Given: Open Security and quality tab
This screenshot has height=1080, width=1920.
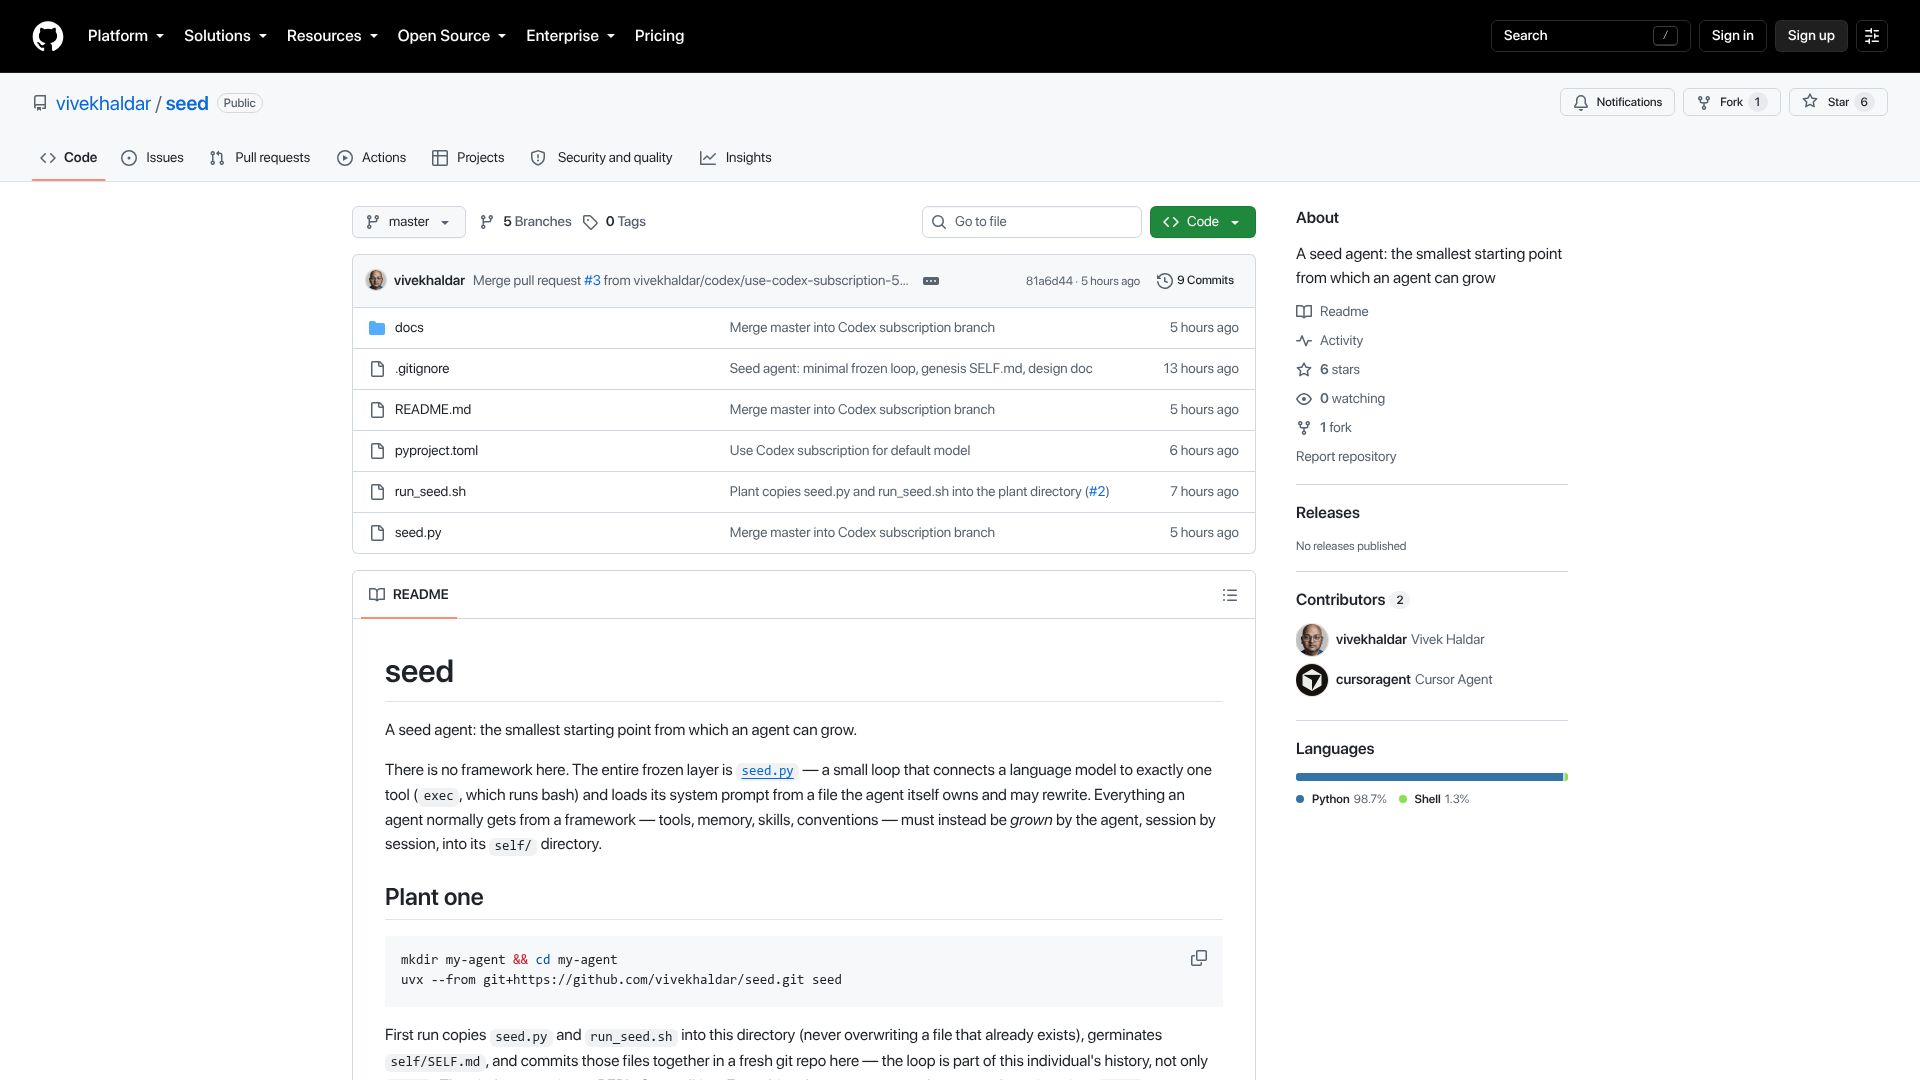Looking at the screenshot, I should point(602,158).
